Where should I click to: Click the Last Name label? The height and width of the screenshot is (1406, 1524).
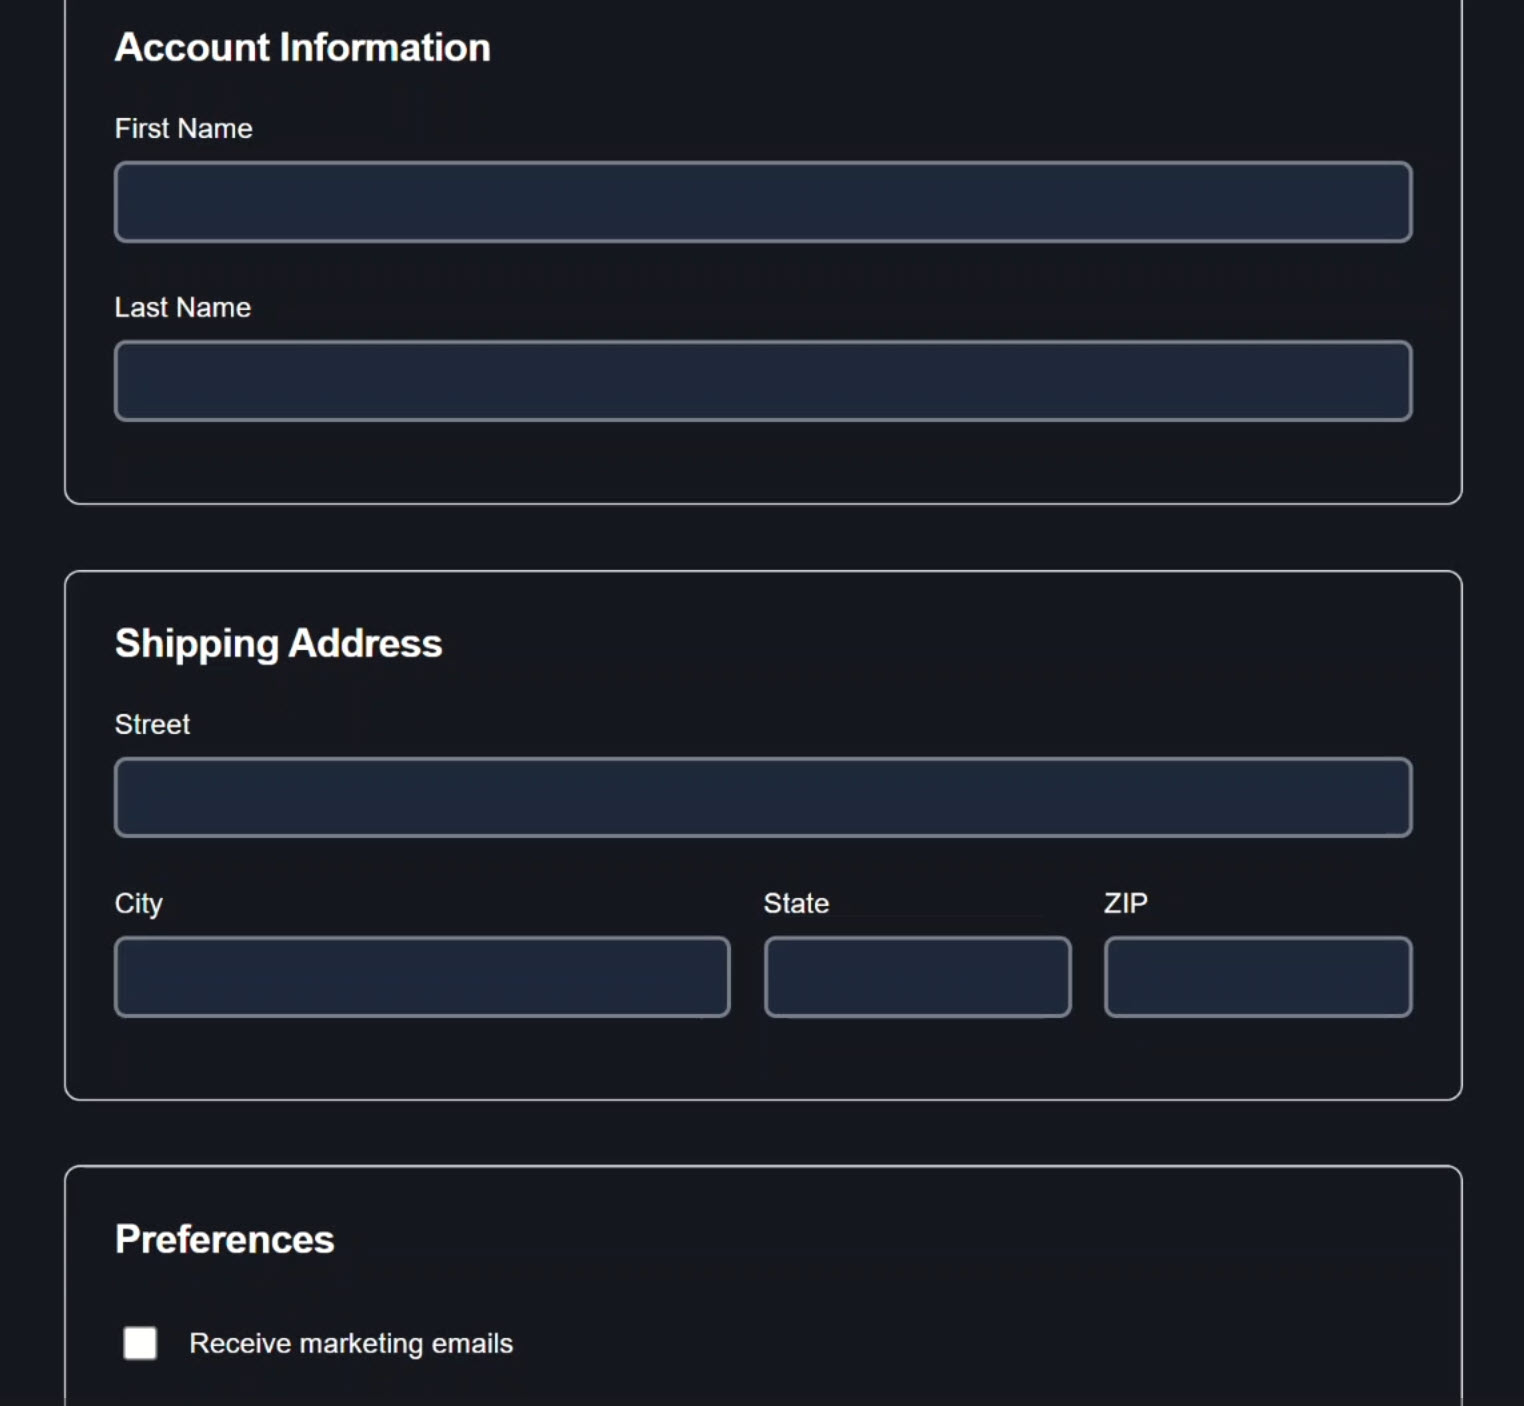pos(182,307)
